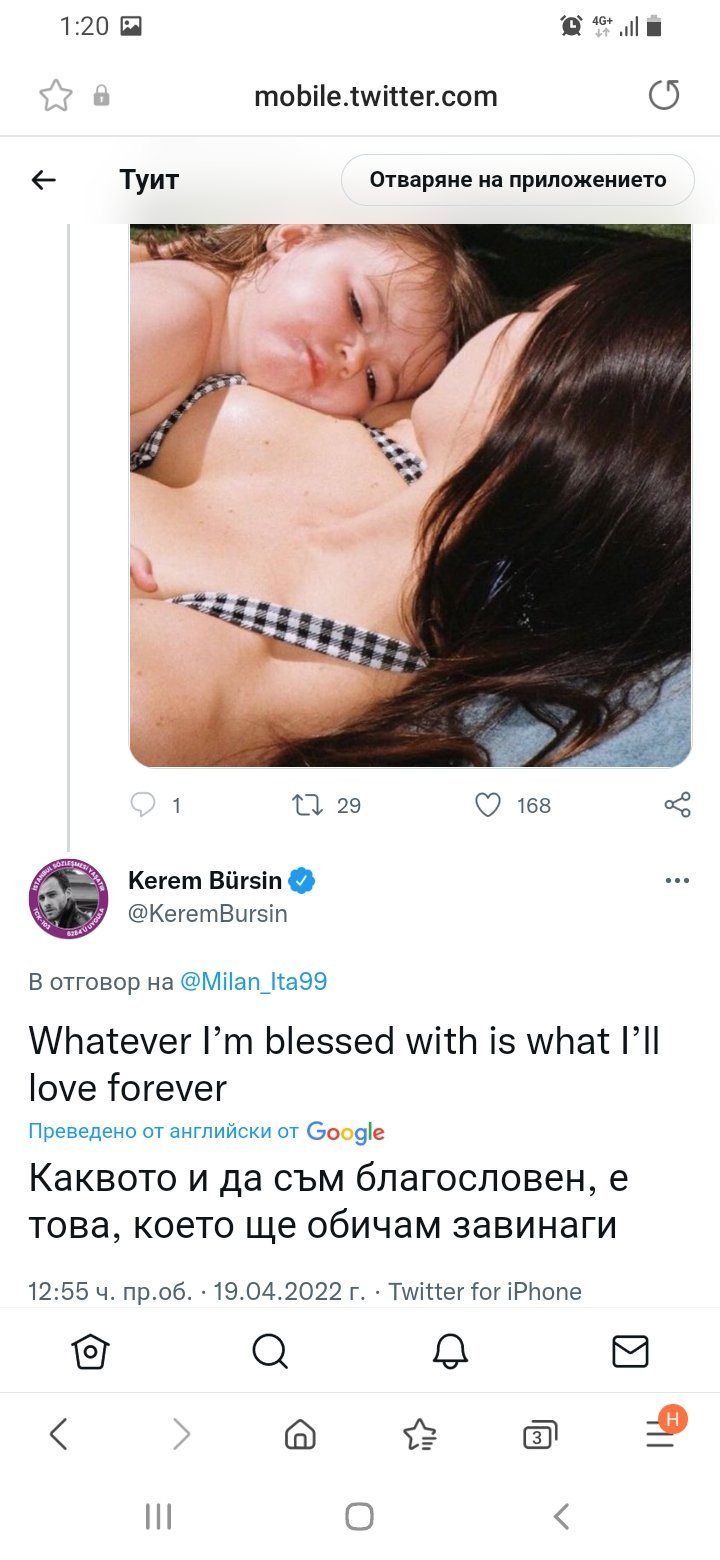Open the browser hamburger menu
720x1560 pixels.
[x=660, y=1436]
